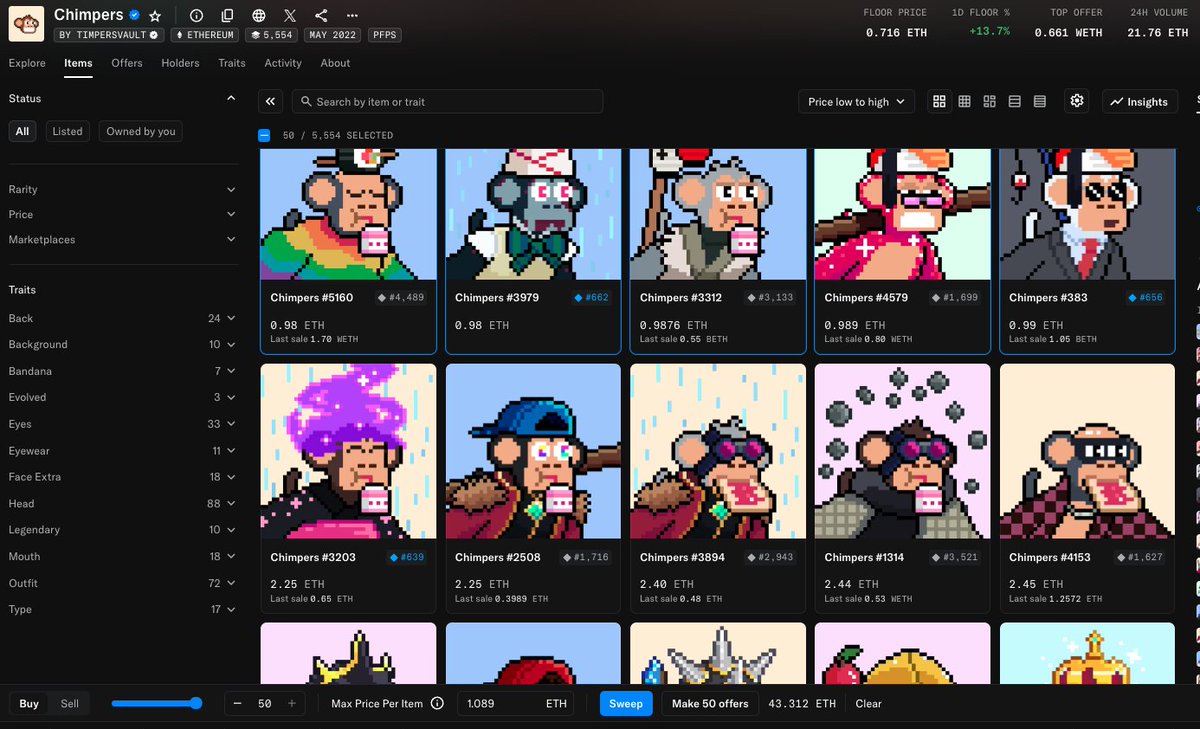Click the verified badge next to Chimpers title
The image size is (1200, 729).
click(x=134, y=16)
